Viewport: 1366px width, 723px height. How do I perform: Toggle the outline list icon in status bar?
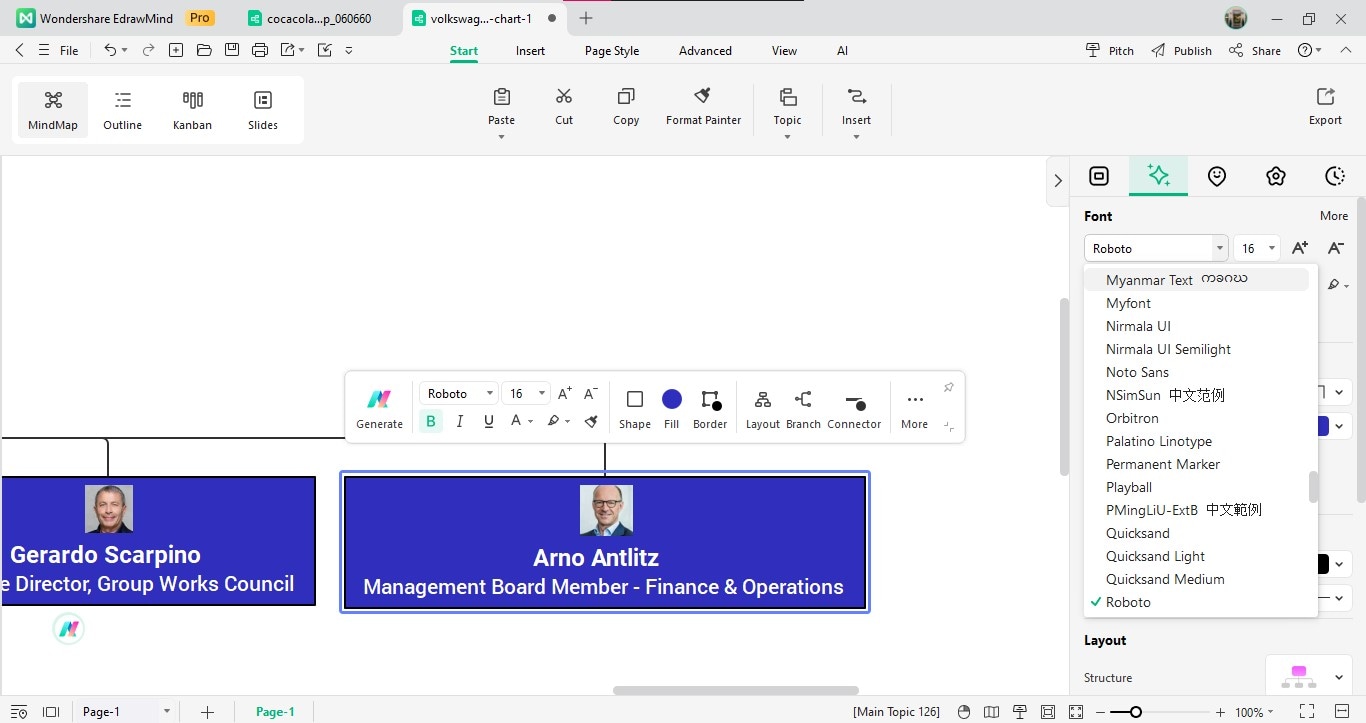point(18,712)
